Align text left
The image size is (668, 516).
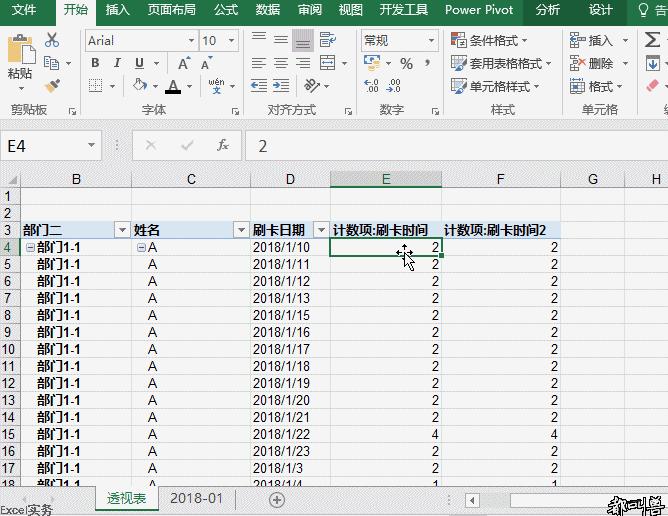[259, 63]
